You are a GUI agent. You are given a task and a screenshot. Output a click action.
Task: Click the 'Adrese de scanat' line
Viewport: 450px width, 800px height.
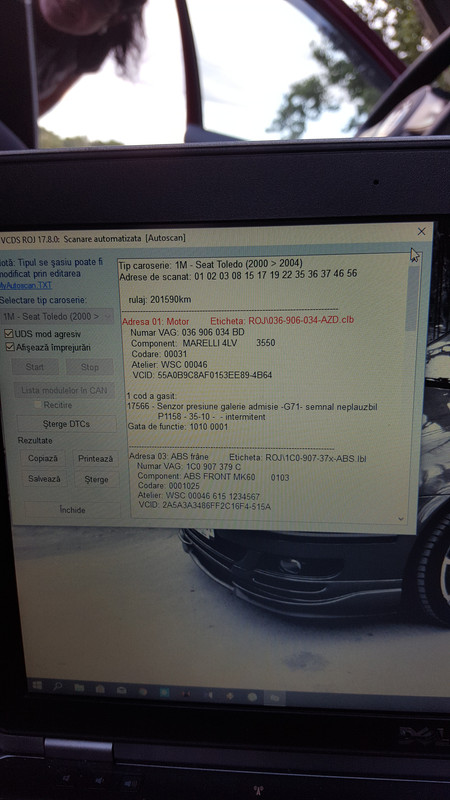pos(238,277)
